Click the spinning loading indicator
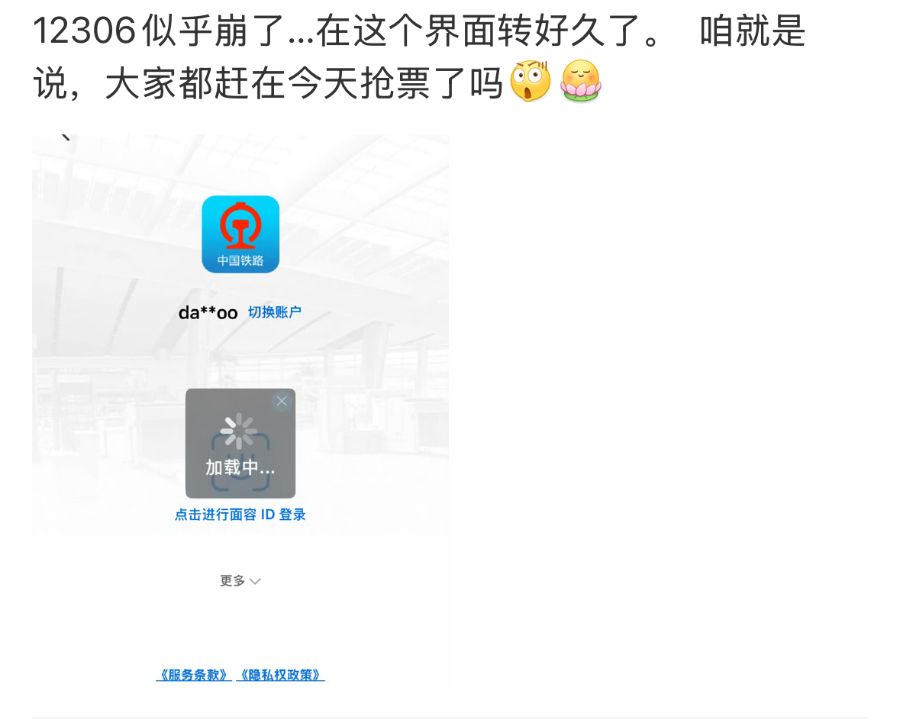Viewport: 900px width, 721px height. point(239,431)
